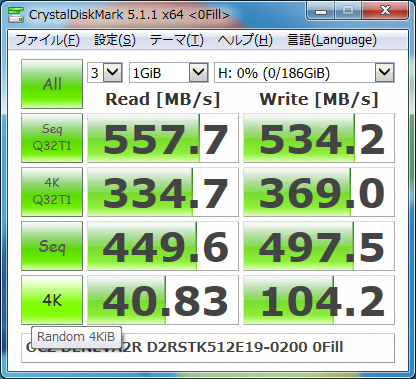The height and width of the screenshot is (379, 416).
Task: Start the 4K random benchmark
Action: pos(52,300)
